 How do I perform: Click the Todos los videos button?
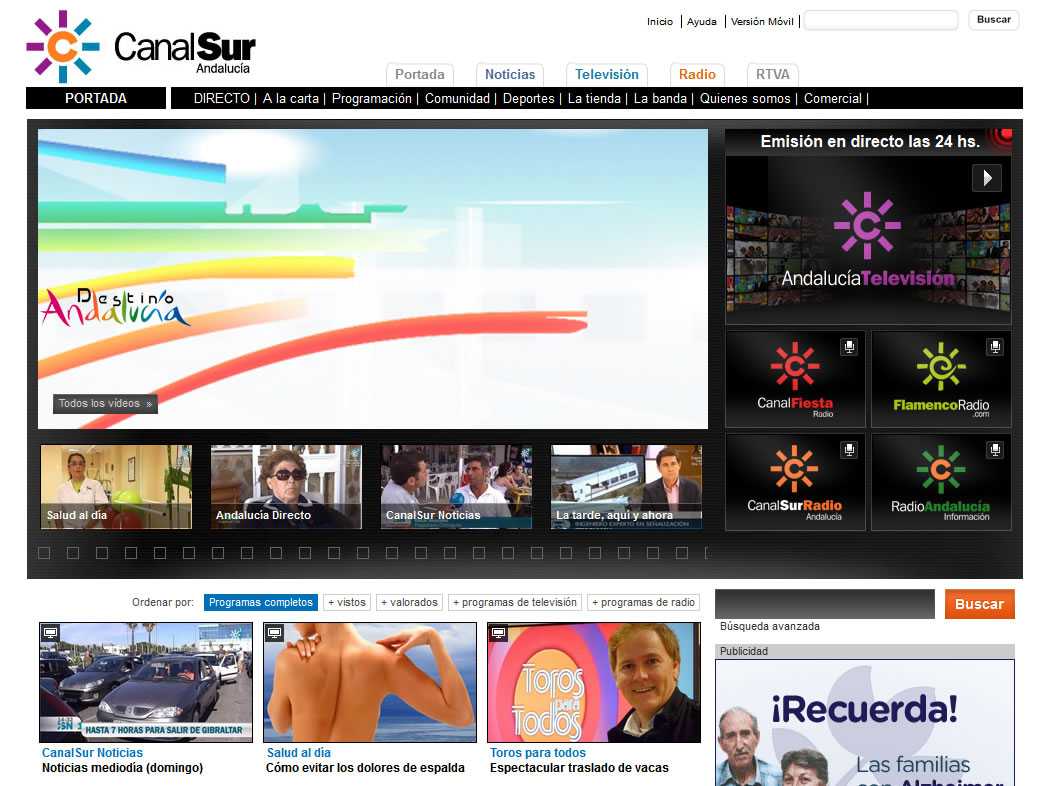pos(105,404)
